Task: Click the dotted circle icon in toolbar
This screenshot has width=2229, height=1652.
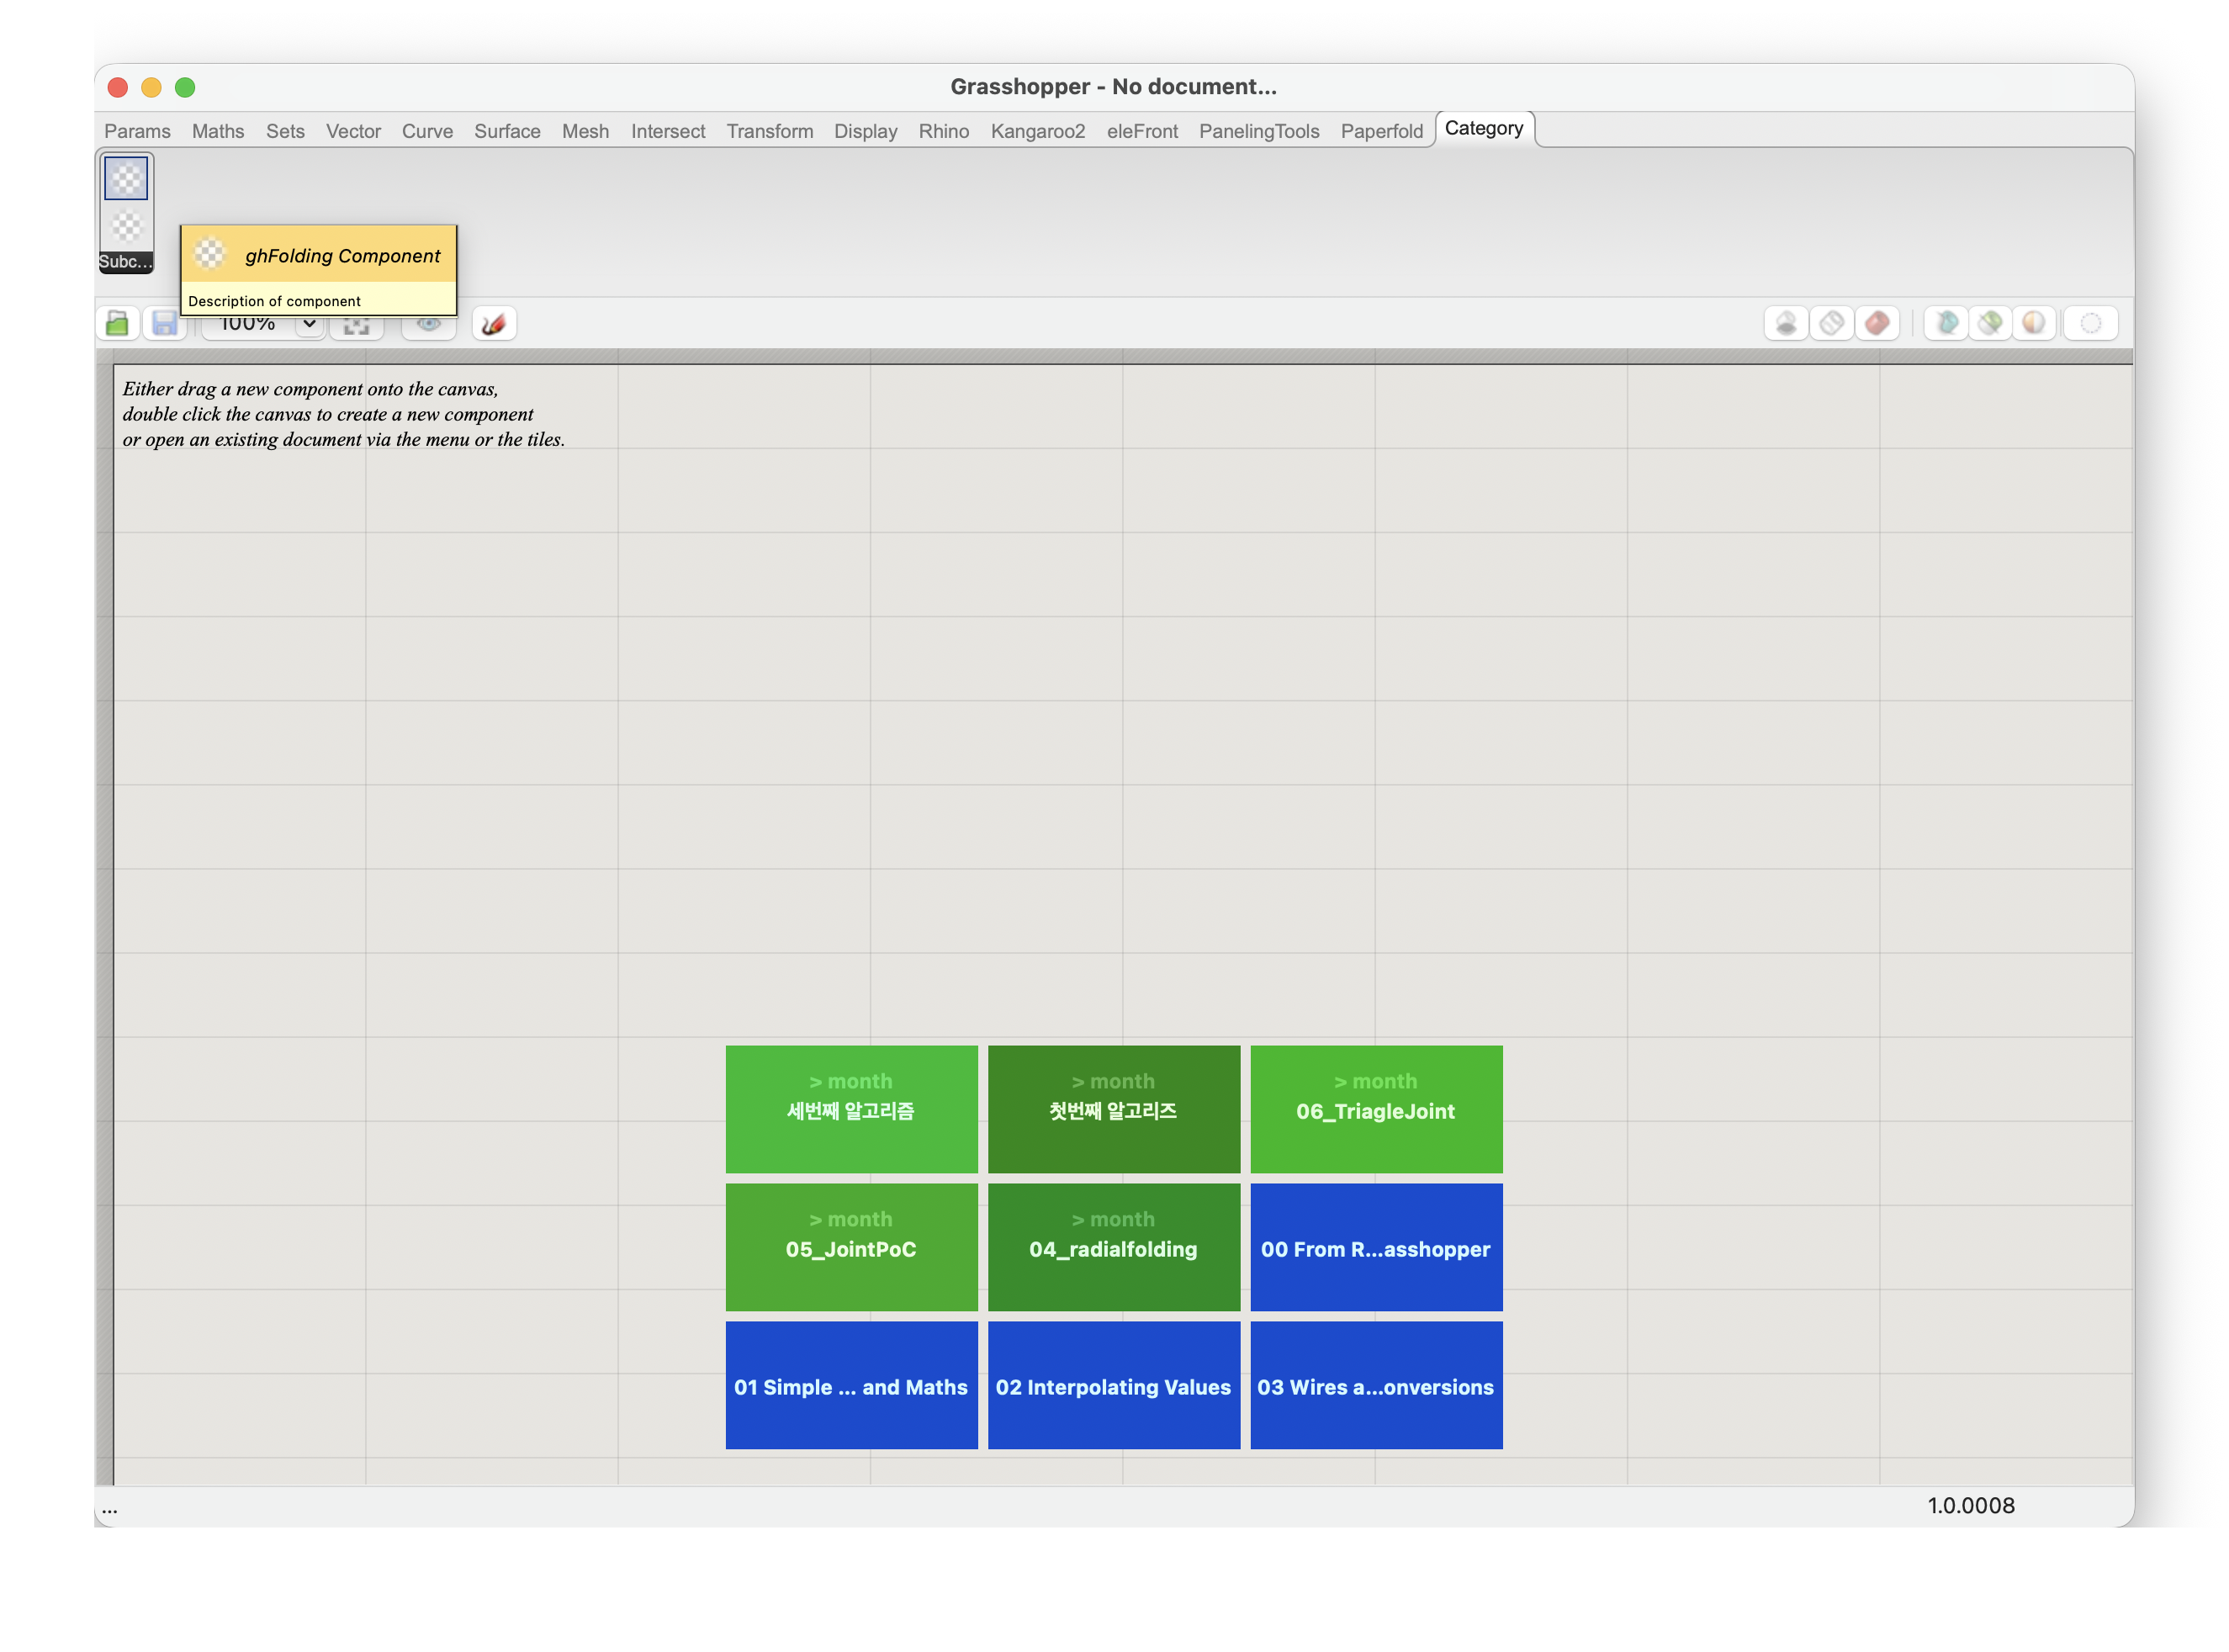Action: point(2091,324)
